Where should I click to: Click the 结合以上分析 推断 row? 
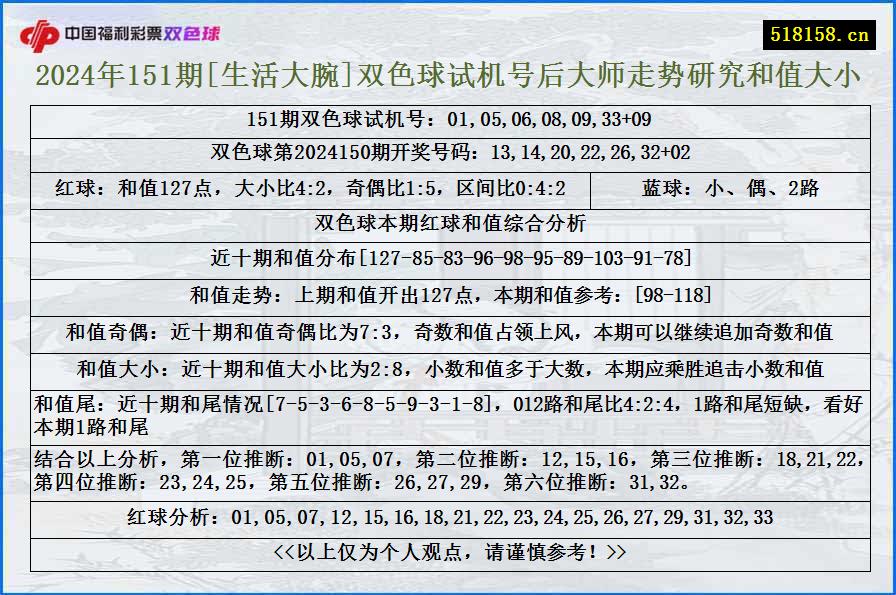point(447,472)
